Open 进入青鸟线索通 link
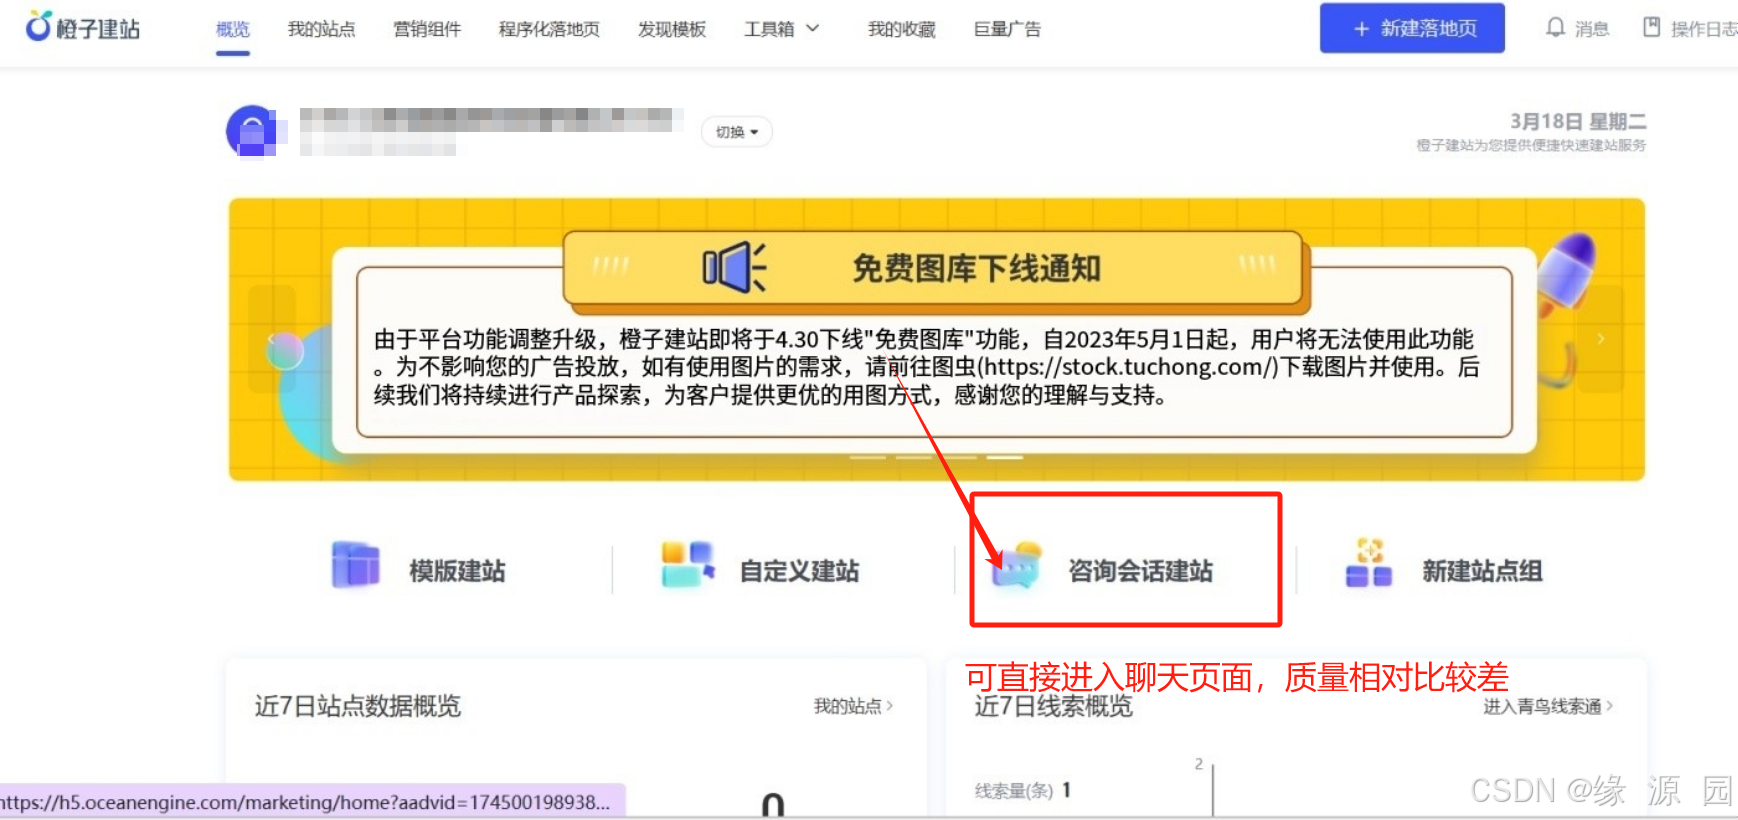The width and height of the screenshot is (1738, 820). pyautogui.click(x=1548, y=706)
